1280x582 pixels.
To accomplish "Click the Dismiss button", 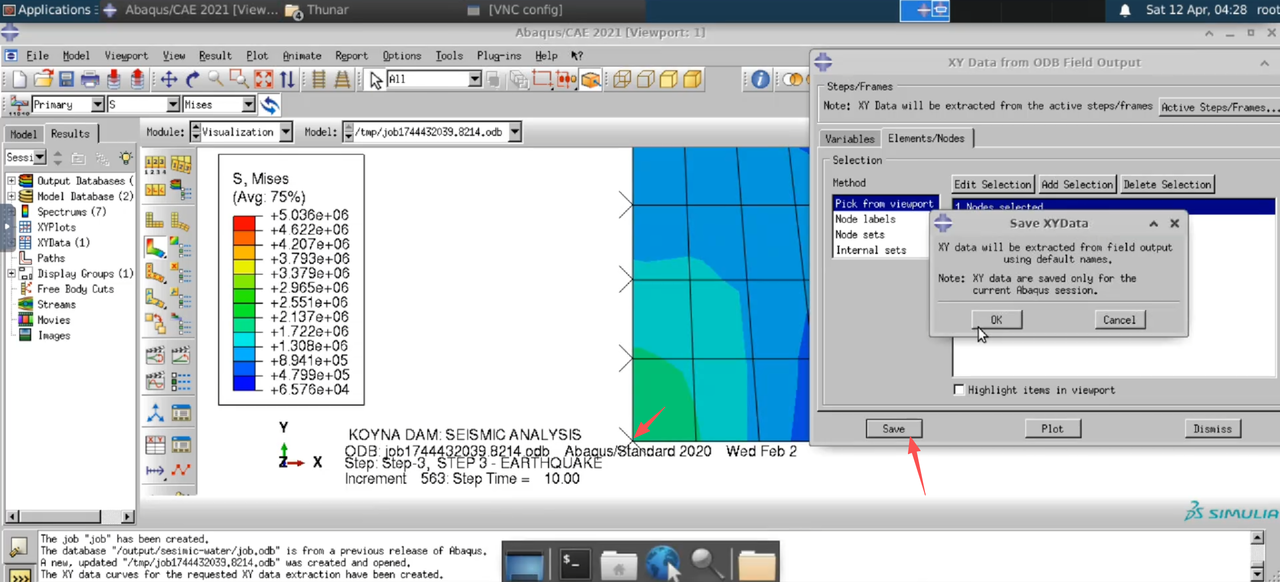I will [x=1212, y=429].
